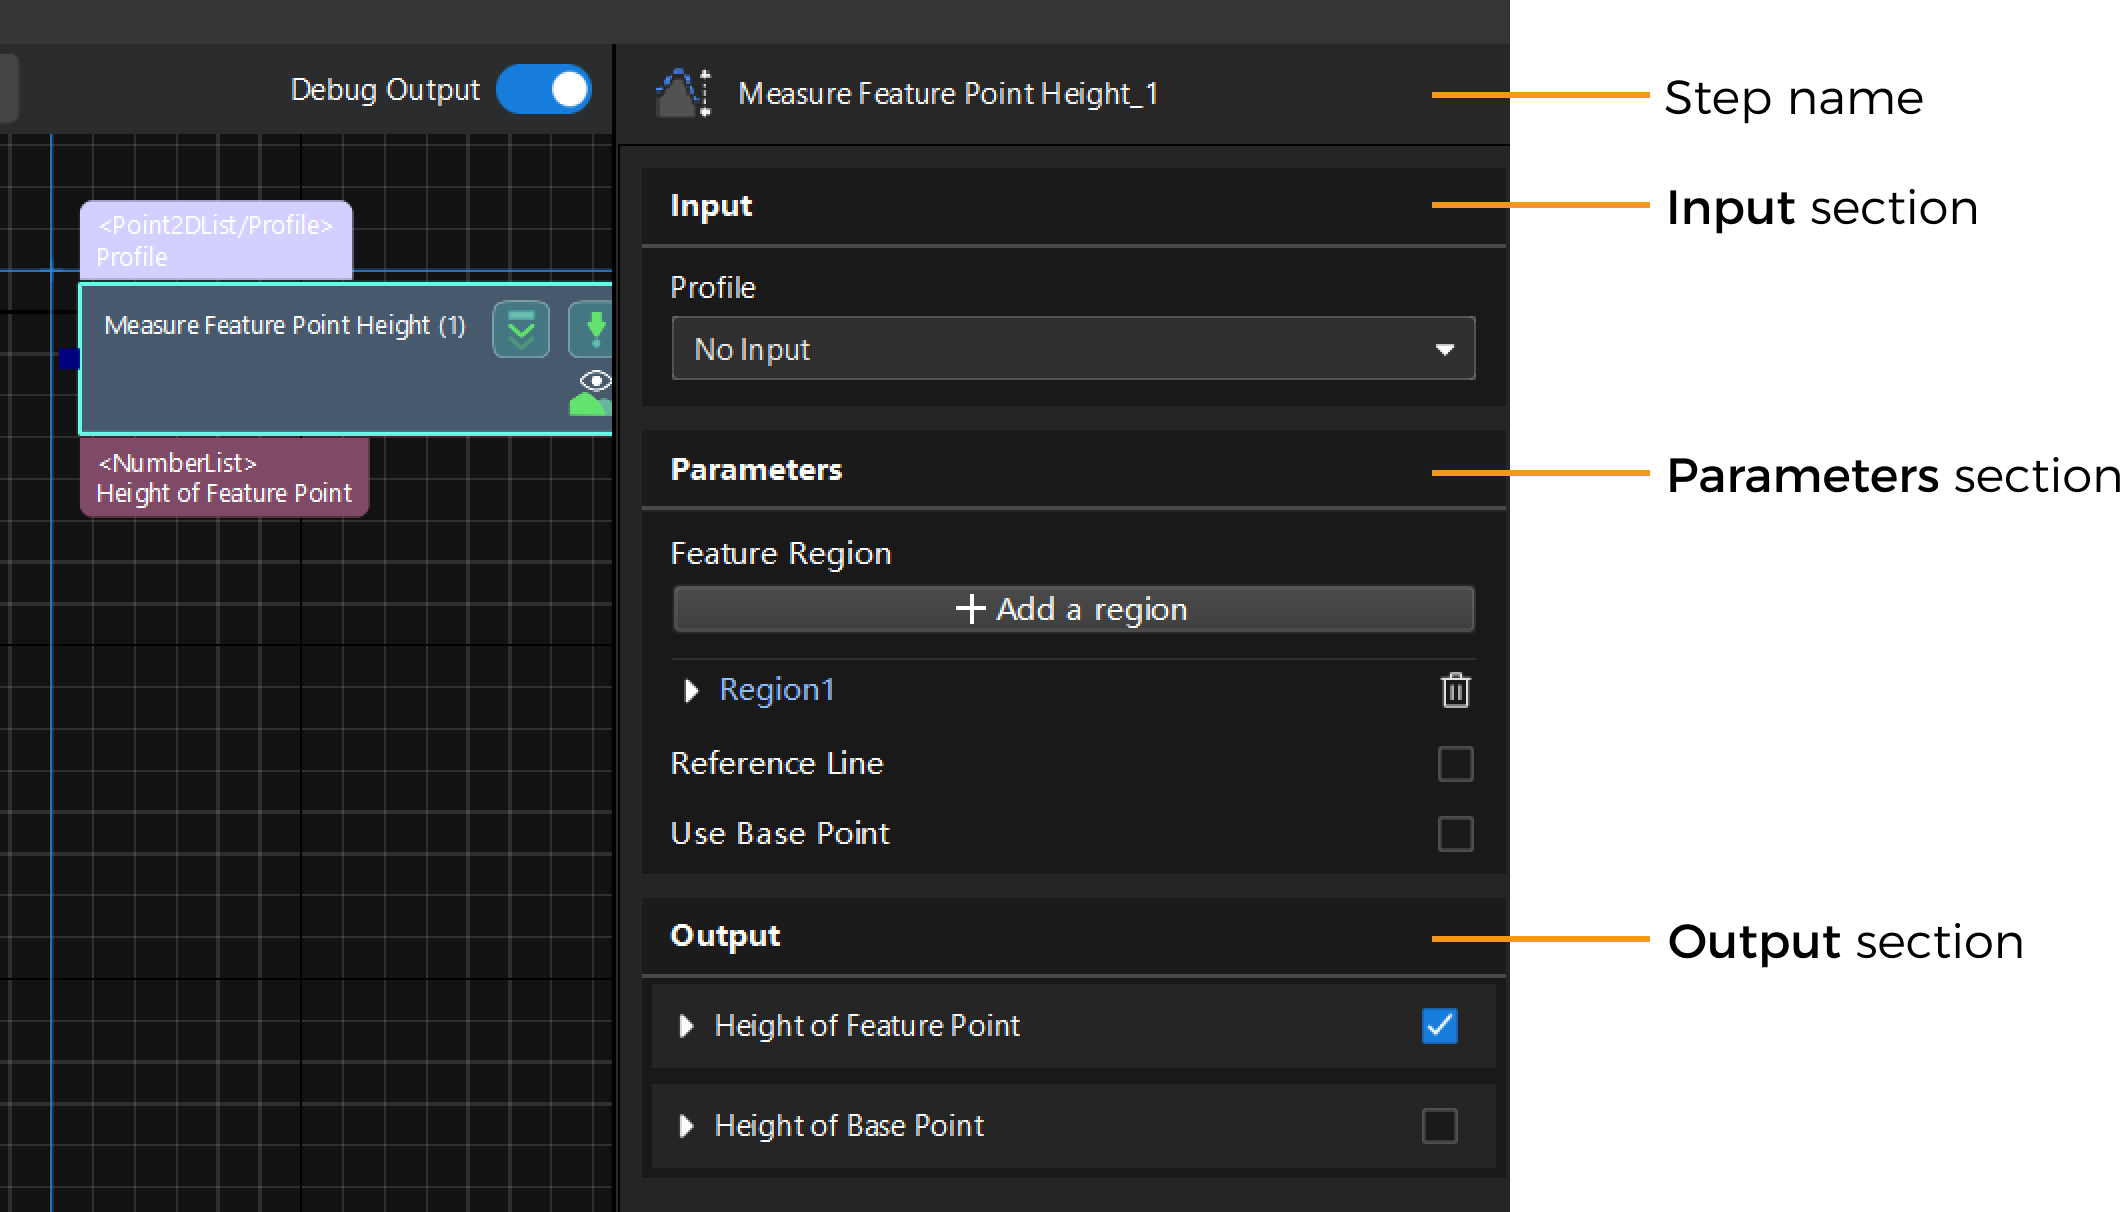Click the Measure Feature Point Height panel icon

[x=683, y=93]
